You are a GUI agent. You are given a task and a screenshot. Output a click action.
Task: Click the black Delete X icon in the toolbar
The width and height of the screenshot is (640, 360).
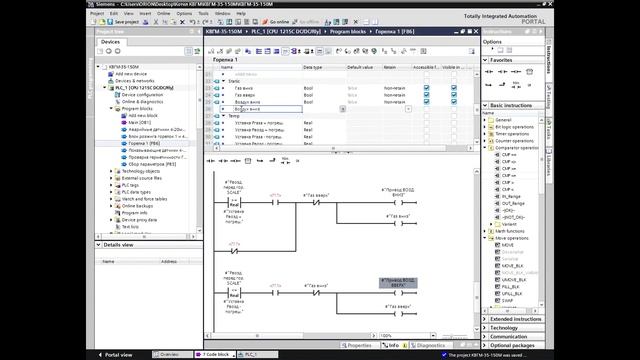[182, 22]
